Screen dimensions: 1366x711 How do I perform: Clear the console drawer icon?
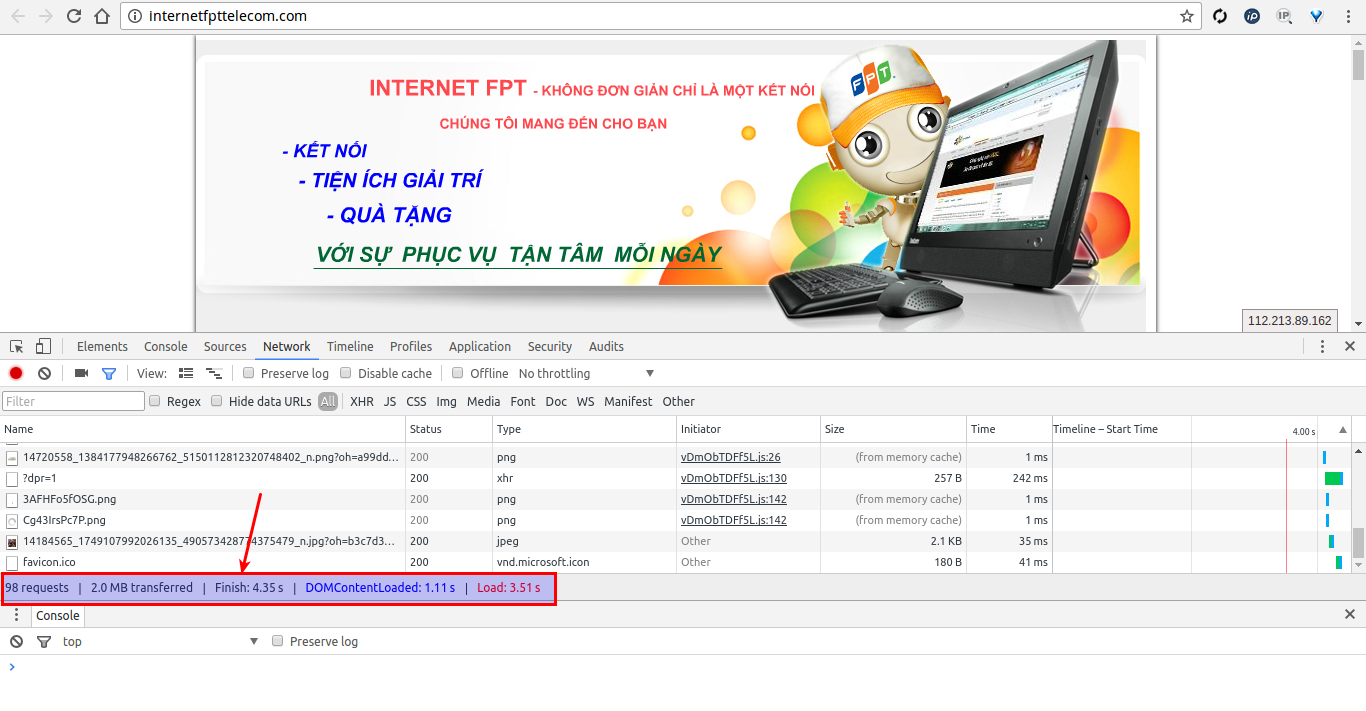coord(16,641)
